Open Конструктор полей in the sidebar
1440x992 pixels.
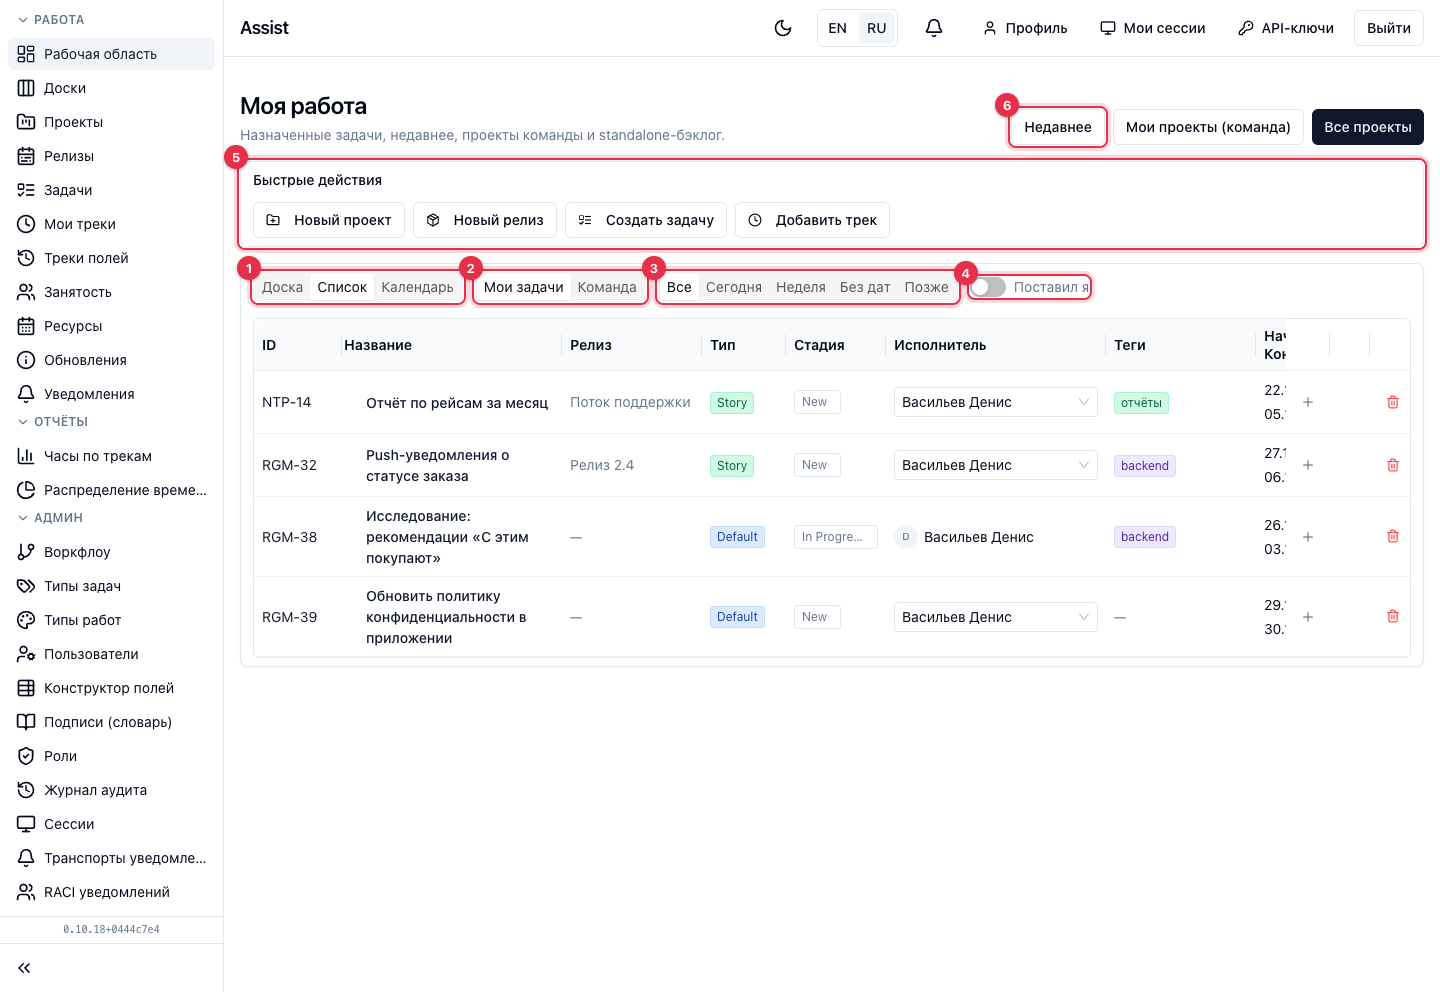[111, 688]
